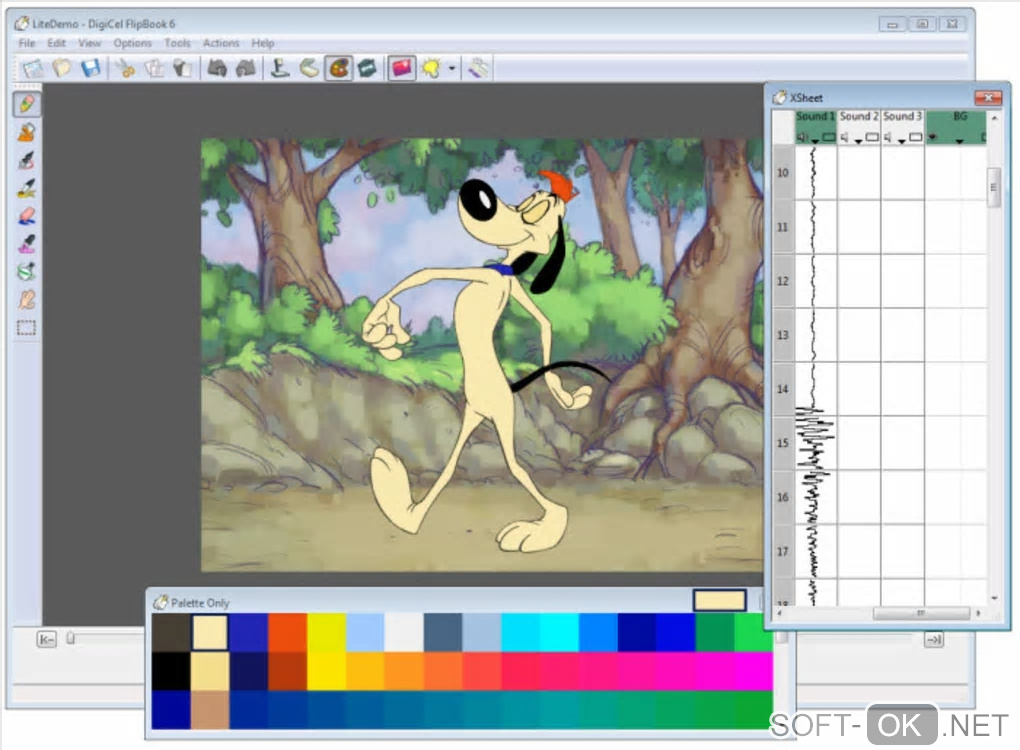Click the camera capture stand icon
This screenshot has height=750, width=1020.
(280, 68)
